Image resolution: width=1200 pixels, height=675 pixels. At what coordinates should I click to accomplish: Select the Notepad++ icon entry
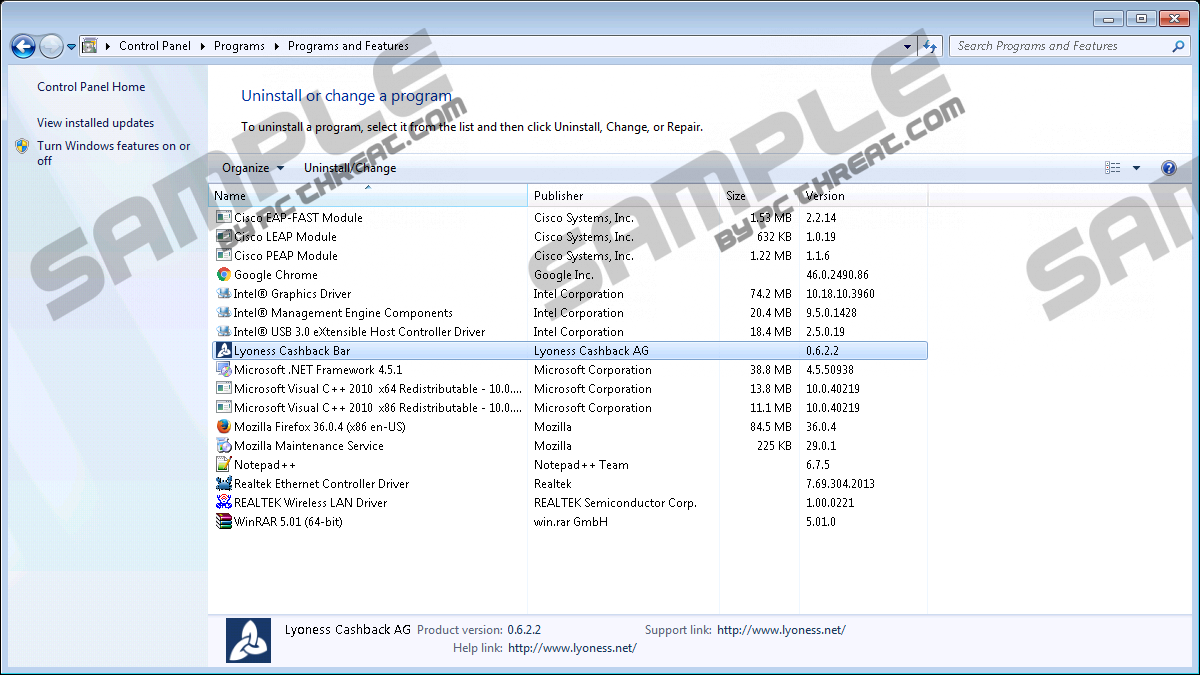pyautogui.click(x=224, y=465)
